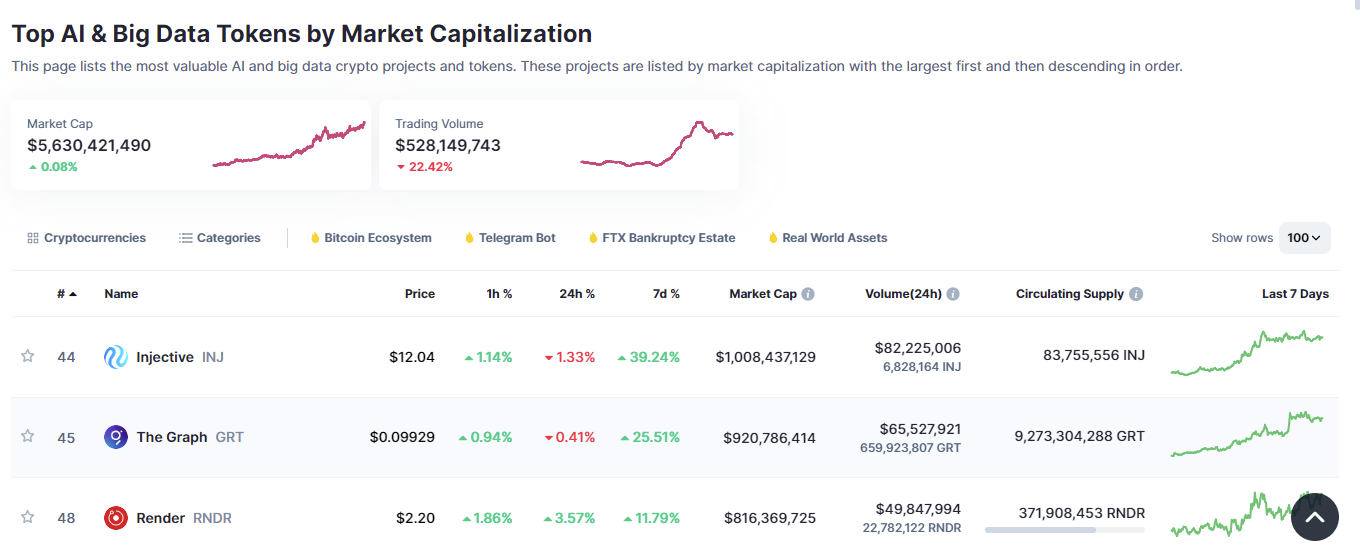1360x553 pixels.
Task: Click the Volume(24h) info icon
Action: pyautogui.click(x=953, y=294)
